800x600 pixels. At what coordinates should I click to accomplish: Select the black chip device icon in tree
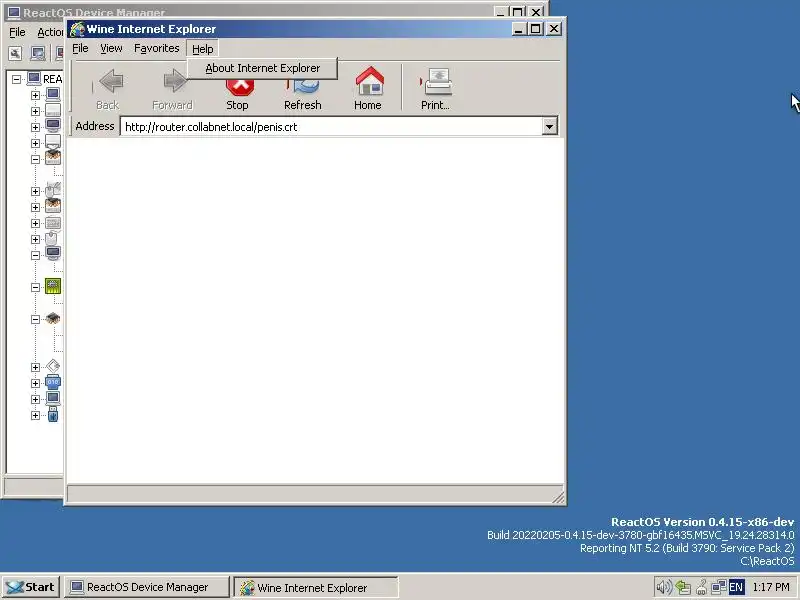point(53,319)
